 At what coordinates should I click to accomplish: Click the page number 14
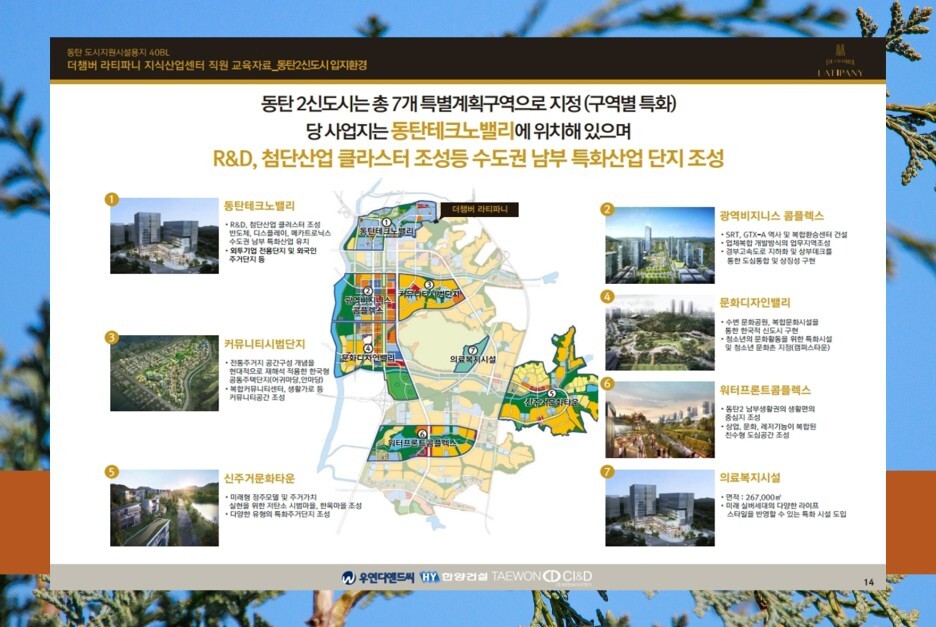(869, 582)
